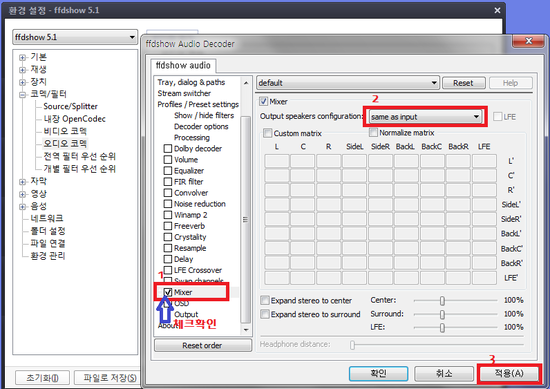This screenshot has width=550, height=389.
Task: Expand the 장치 tree node
Action: pos(22,82)
